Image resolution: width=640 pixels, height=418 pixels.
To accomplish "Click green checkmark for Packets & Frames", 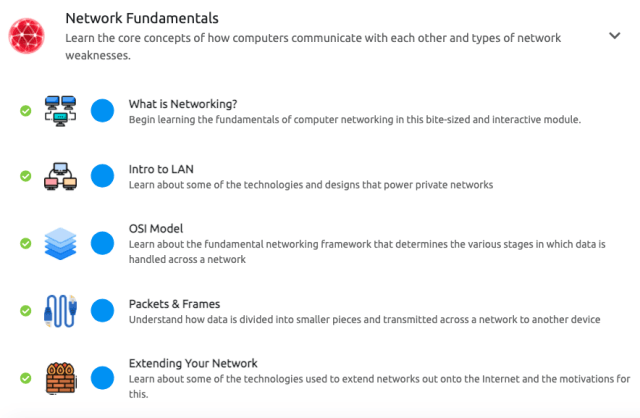I will 26,311.
